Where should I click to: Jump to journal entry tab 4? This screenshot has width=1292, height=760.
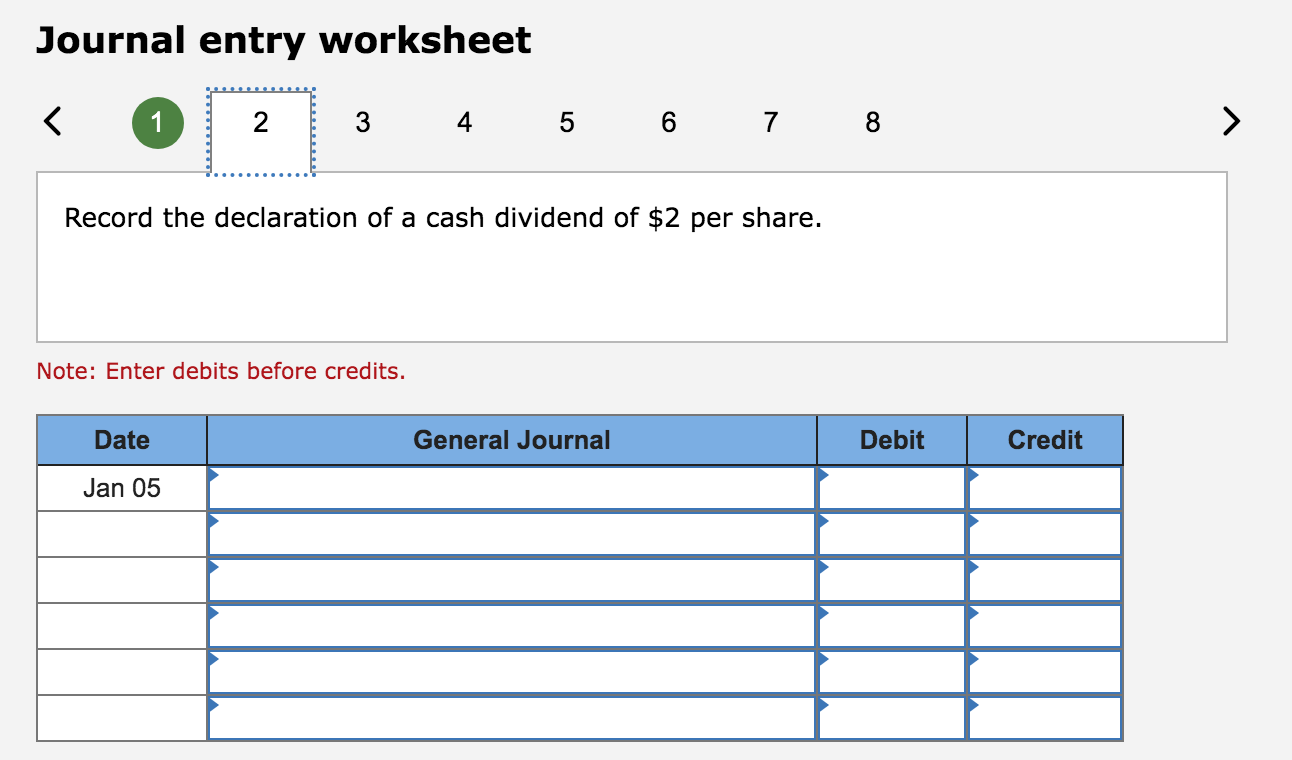464,122
